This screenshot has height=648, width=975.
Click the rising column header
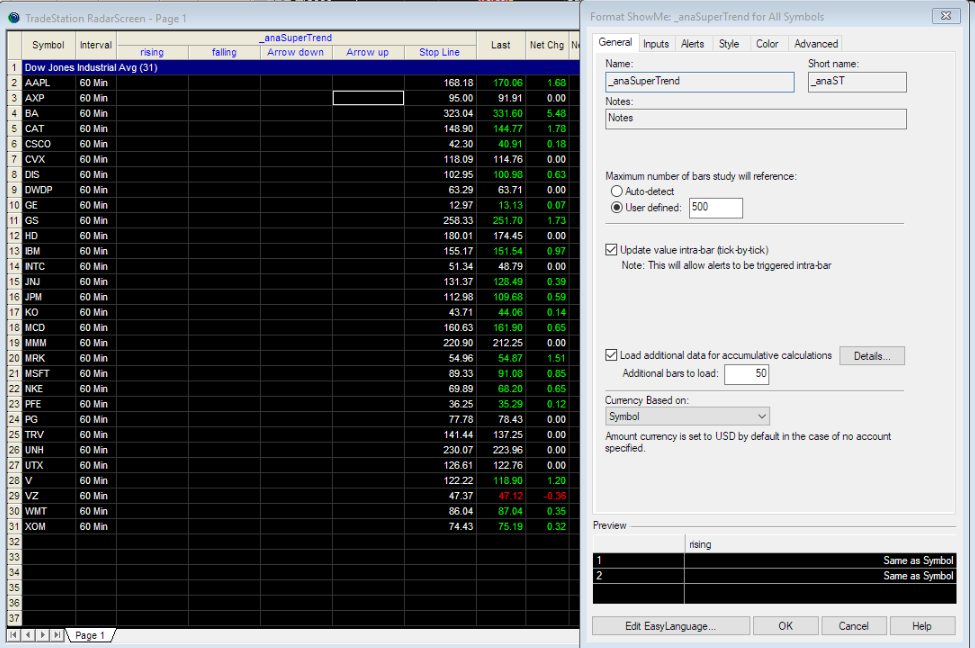(x=152, y=52)
